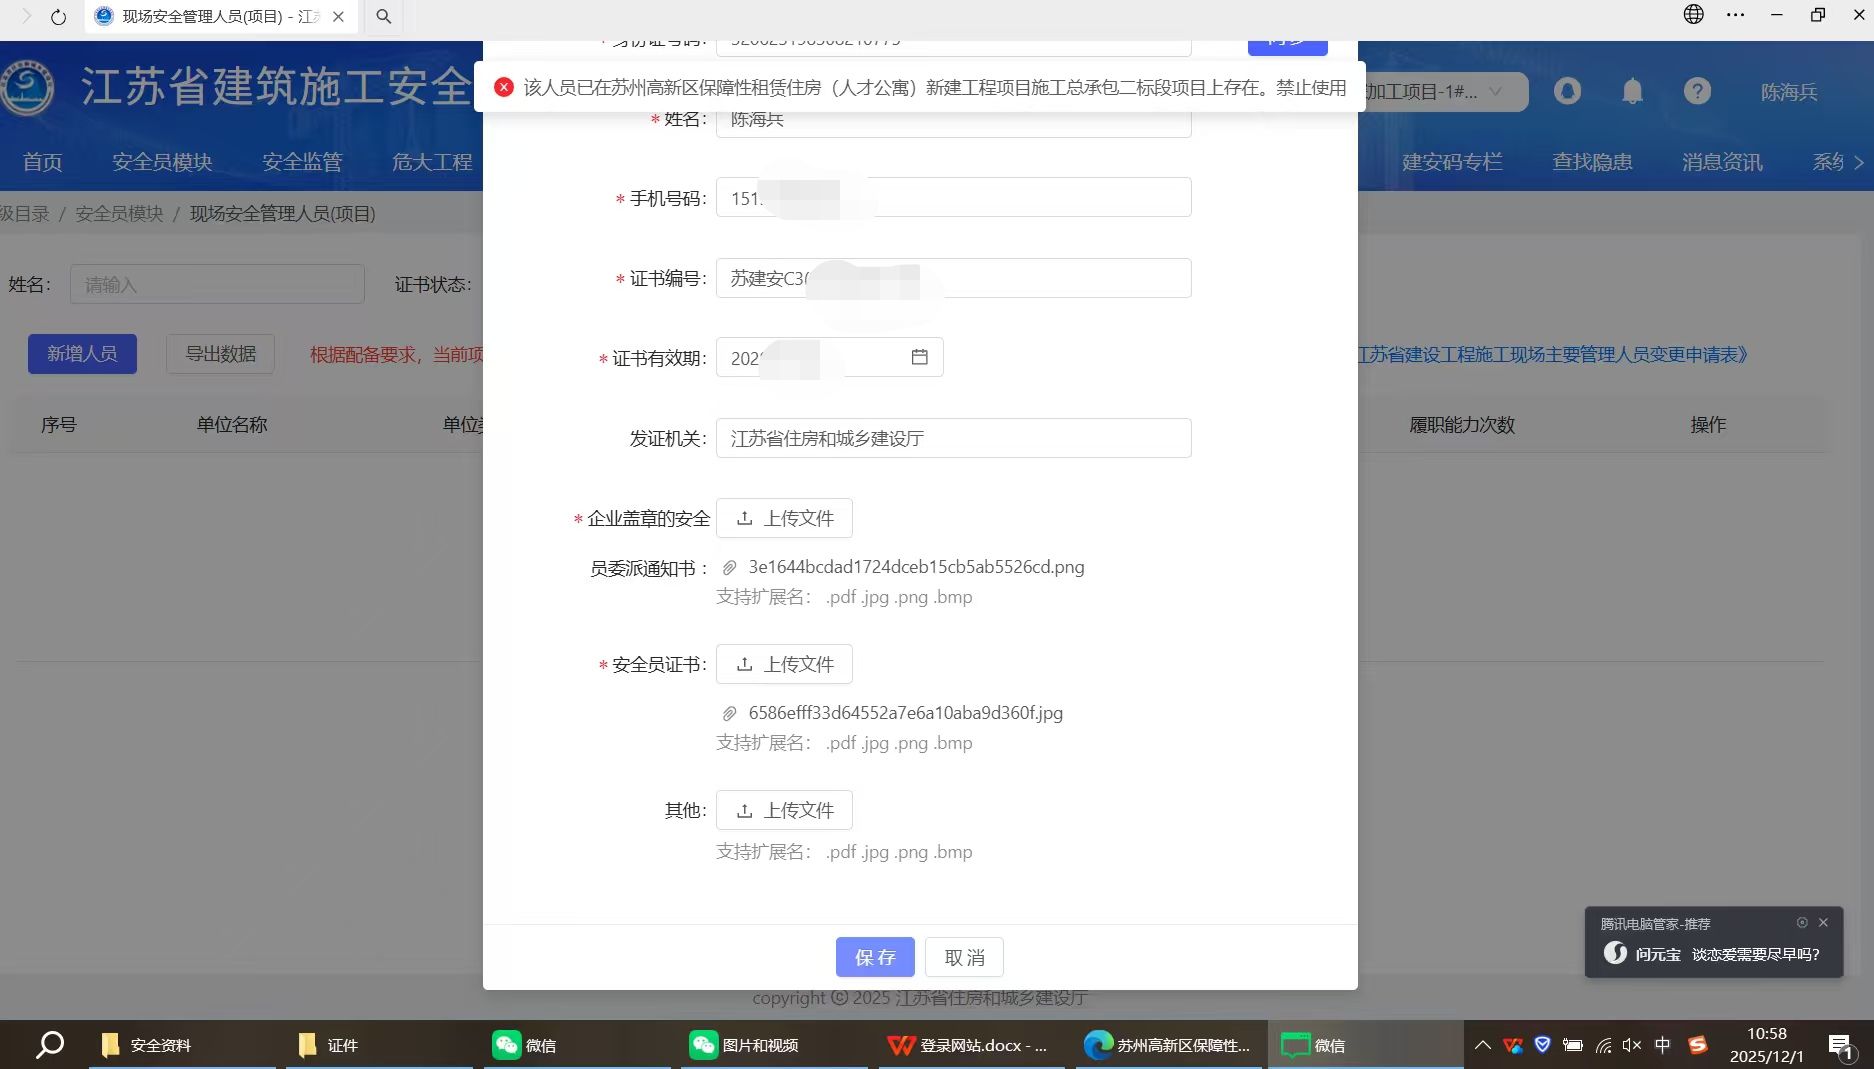Click the 发证机关 input field
This screenshot has height=1069, width=1874.
pyautogui.click(x=953, y=438)
